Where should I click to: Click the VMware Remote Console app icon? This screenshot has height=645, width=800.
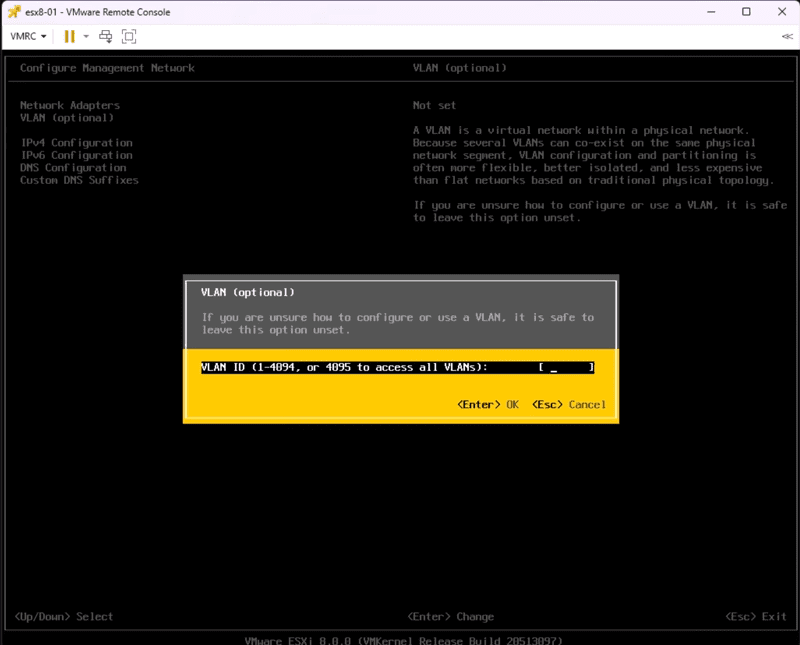[x=14, y=12]
